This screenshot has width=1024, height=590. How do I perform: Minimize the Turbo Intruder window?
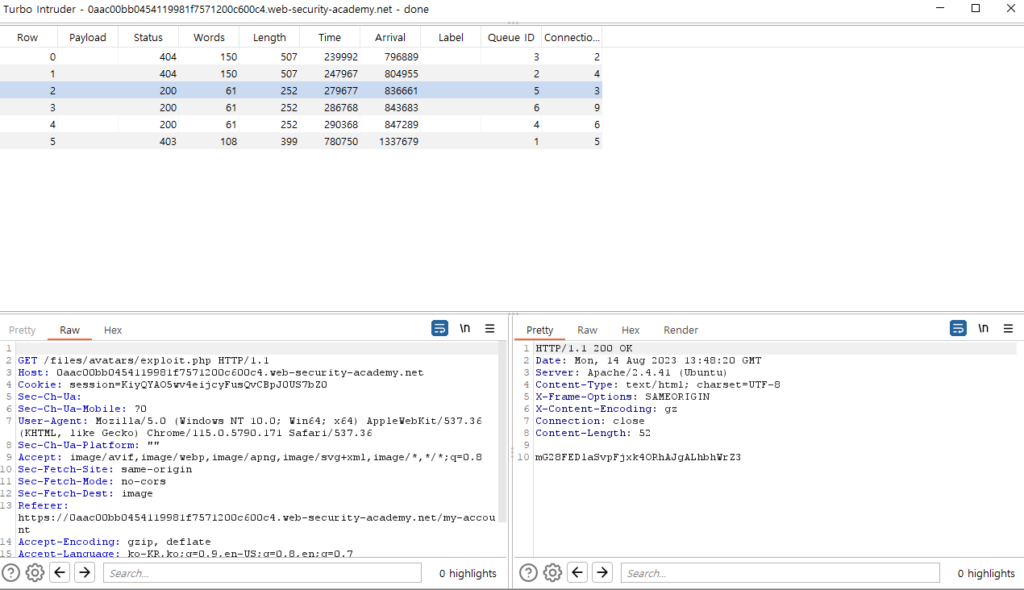[940, 8]
